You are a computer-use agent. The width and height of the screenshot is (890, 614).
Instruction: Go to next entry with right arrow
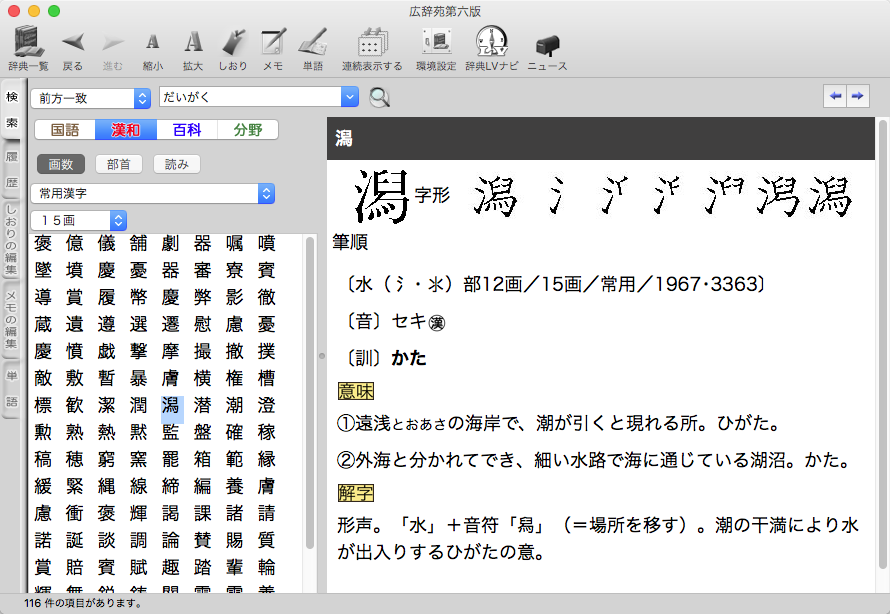(858, 96)
